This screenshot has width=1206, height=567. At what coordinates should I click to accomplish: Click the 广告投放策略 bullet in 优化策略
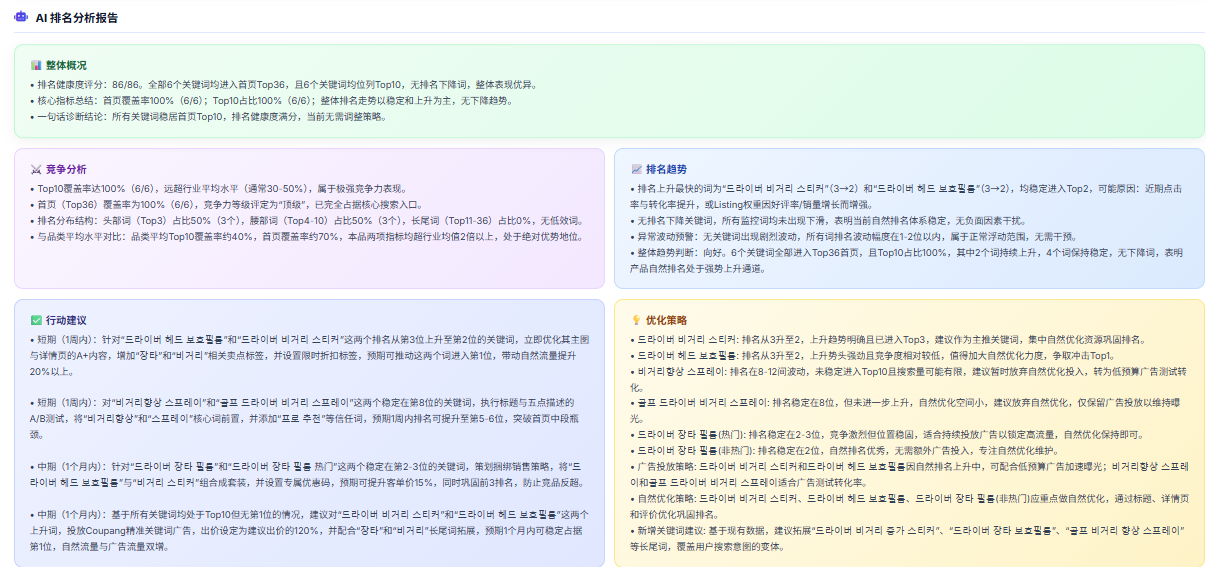910,474
